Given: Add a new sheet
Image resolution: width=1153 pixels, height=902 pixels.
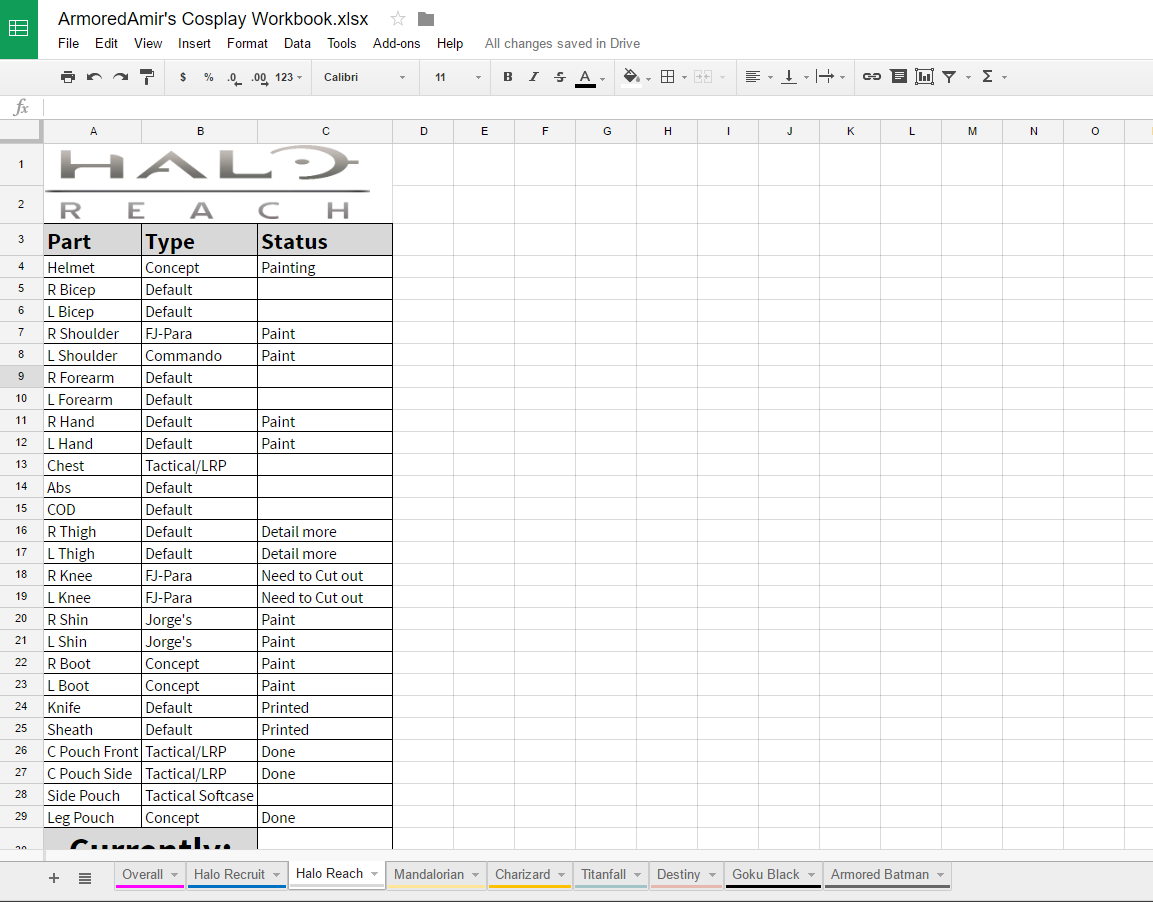Looking at the screenshot, I should click(54, 878).
